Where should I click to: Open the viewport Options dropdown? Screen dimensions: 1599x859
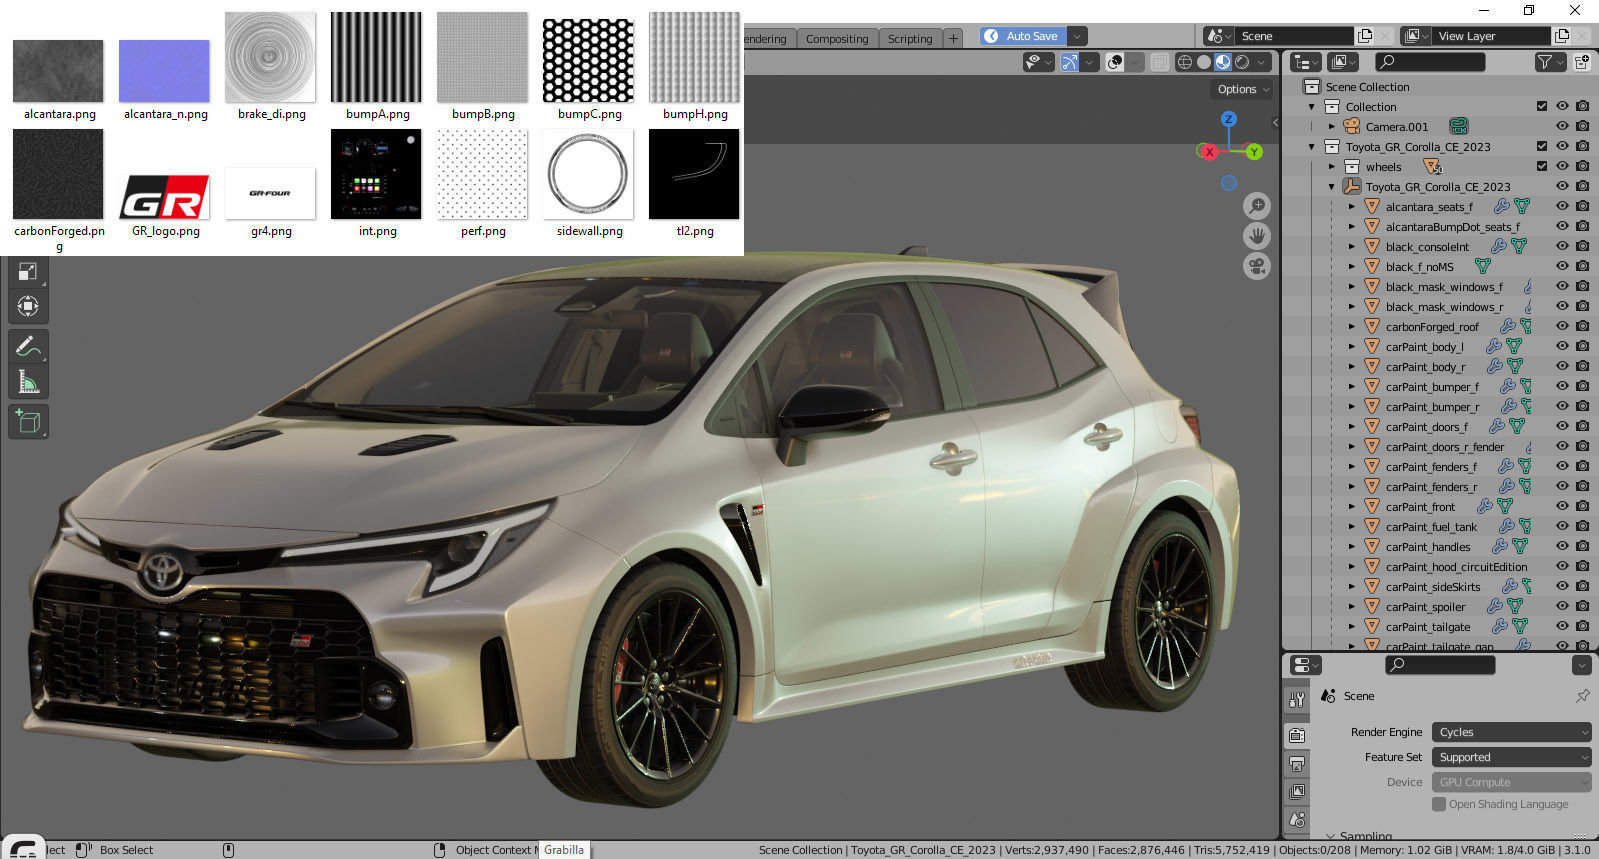pyautogui.click(x=1243, y=89)
